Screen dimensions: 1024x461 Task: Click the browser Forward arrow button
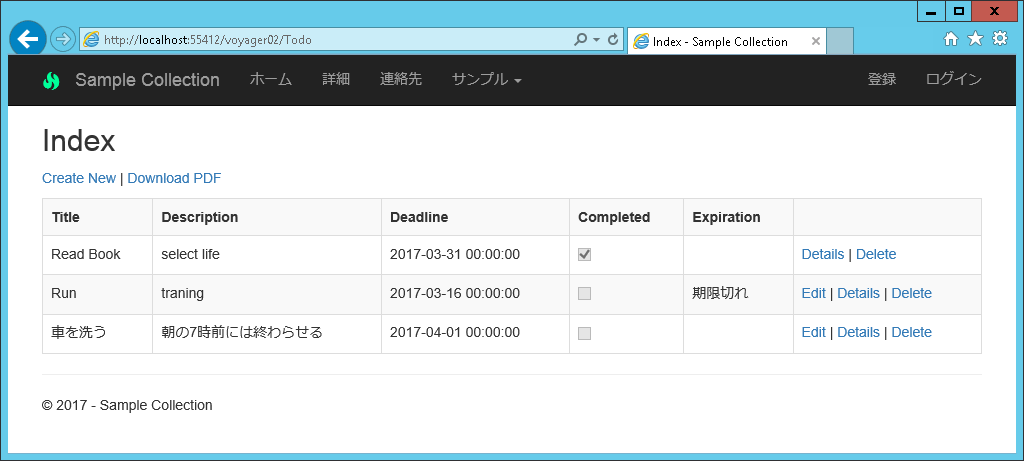tap(63, 39)
